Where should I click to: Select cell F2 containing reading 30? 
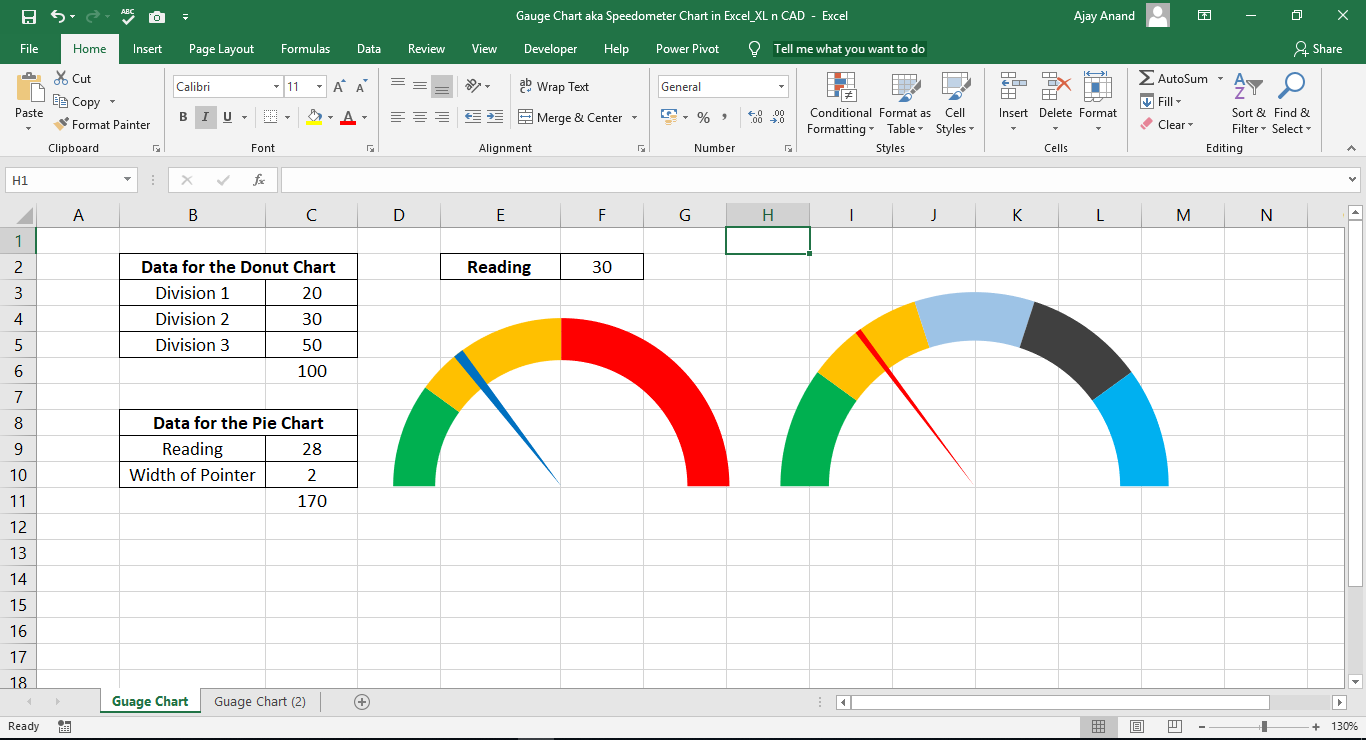tap(602, 267)
